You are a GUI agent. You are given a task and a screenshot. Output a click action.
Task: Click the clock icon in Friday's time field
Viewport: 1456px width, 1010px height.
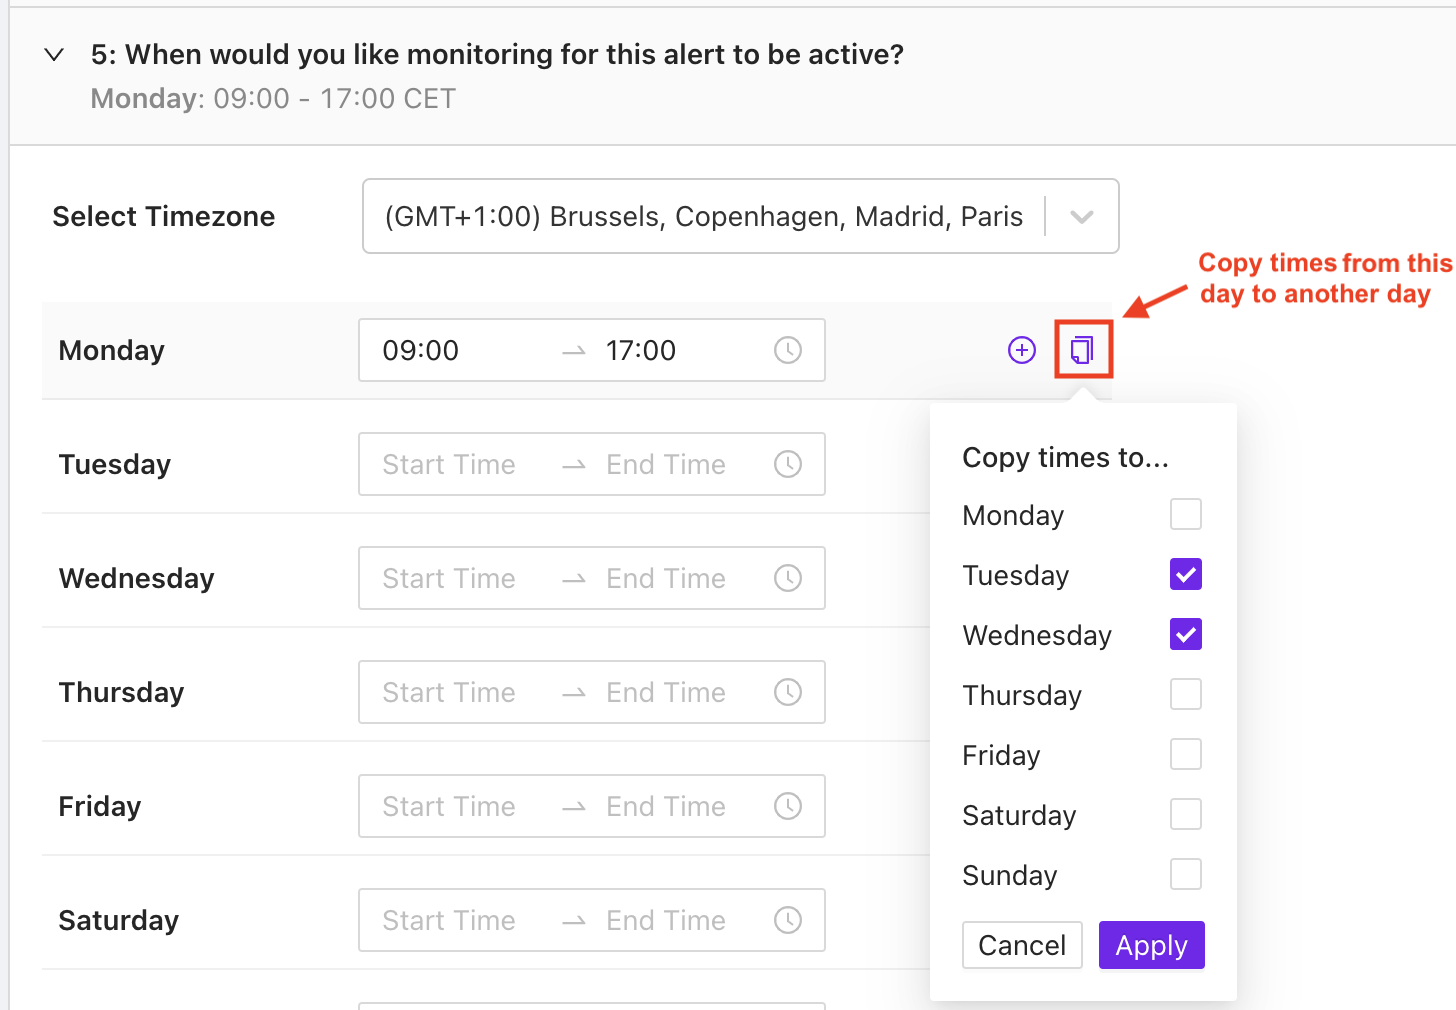pyautogui.click(x=788, y=806)
